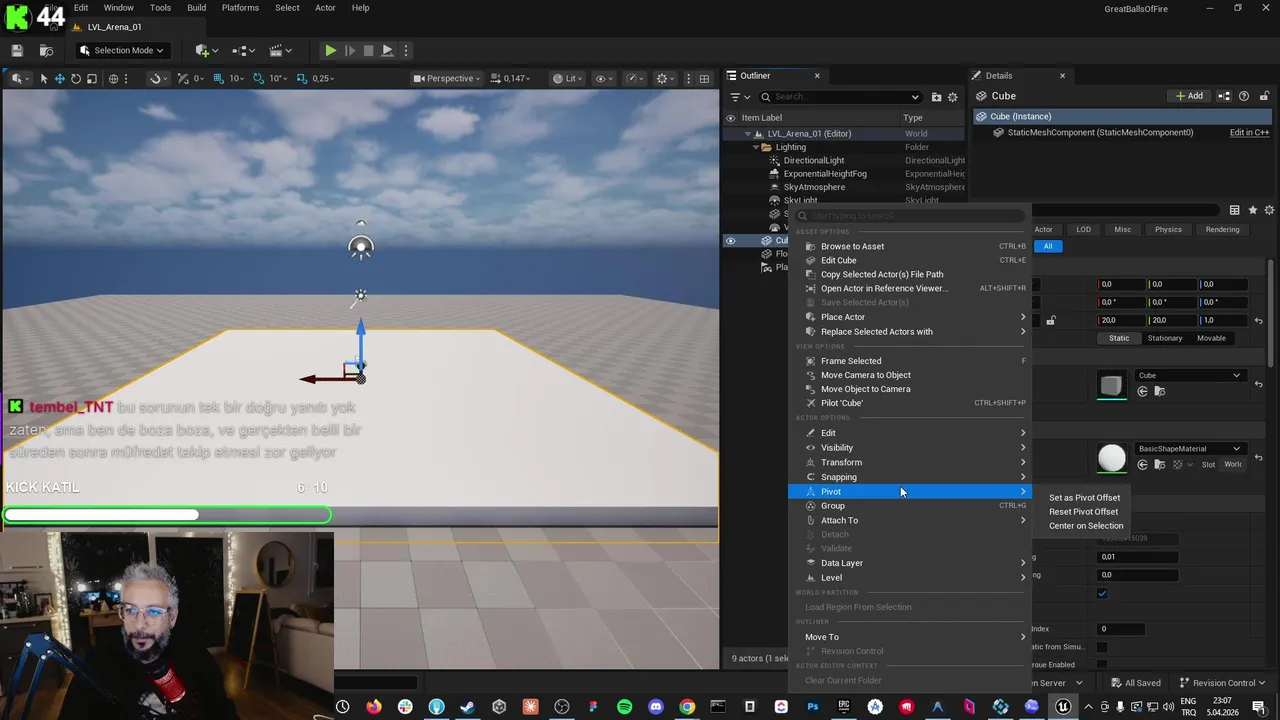The image size is (1280, 720).
Task: Open the viewport Show eye dropdown
Action: pyautogui.click(x=603, y=78)
